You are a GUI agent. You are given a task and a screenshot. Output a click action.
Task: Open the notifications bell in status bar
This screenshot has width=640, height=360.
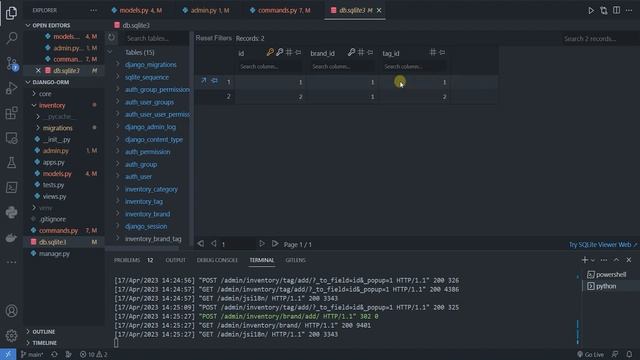pos(629,354)
